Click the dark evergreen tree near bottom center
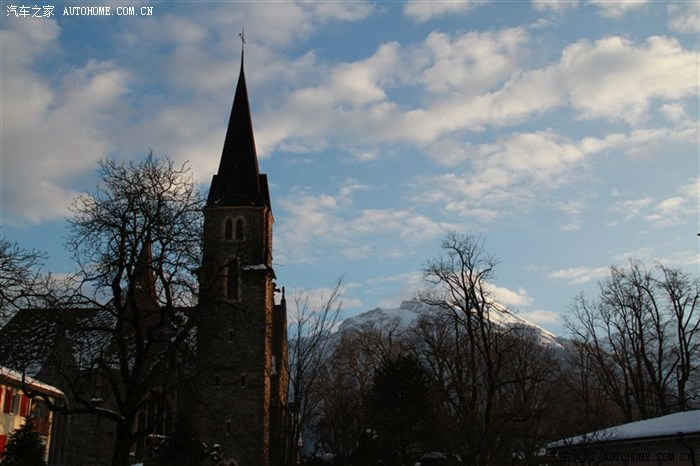The width and height of the screenshot is (700, 466). (400, 410)
